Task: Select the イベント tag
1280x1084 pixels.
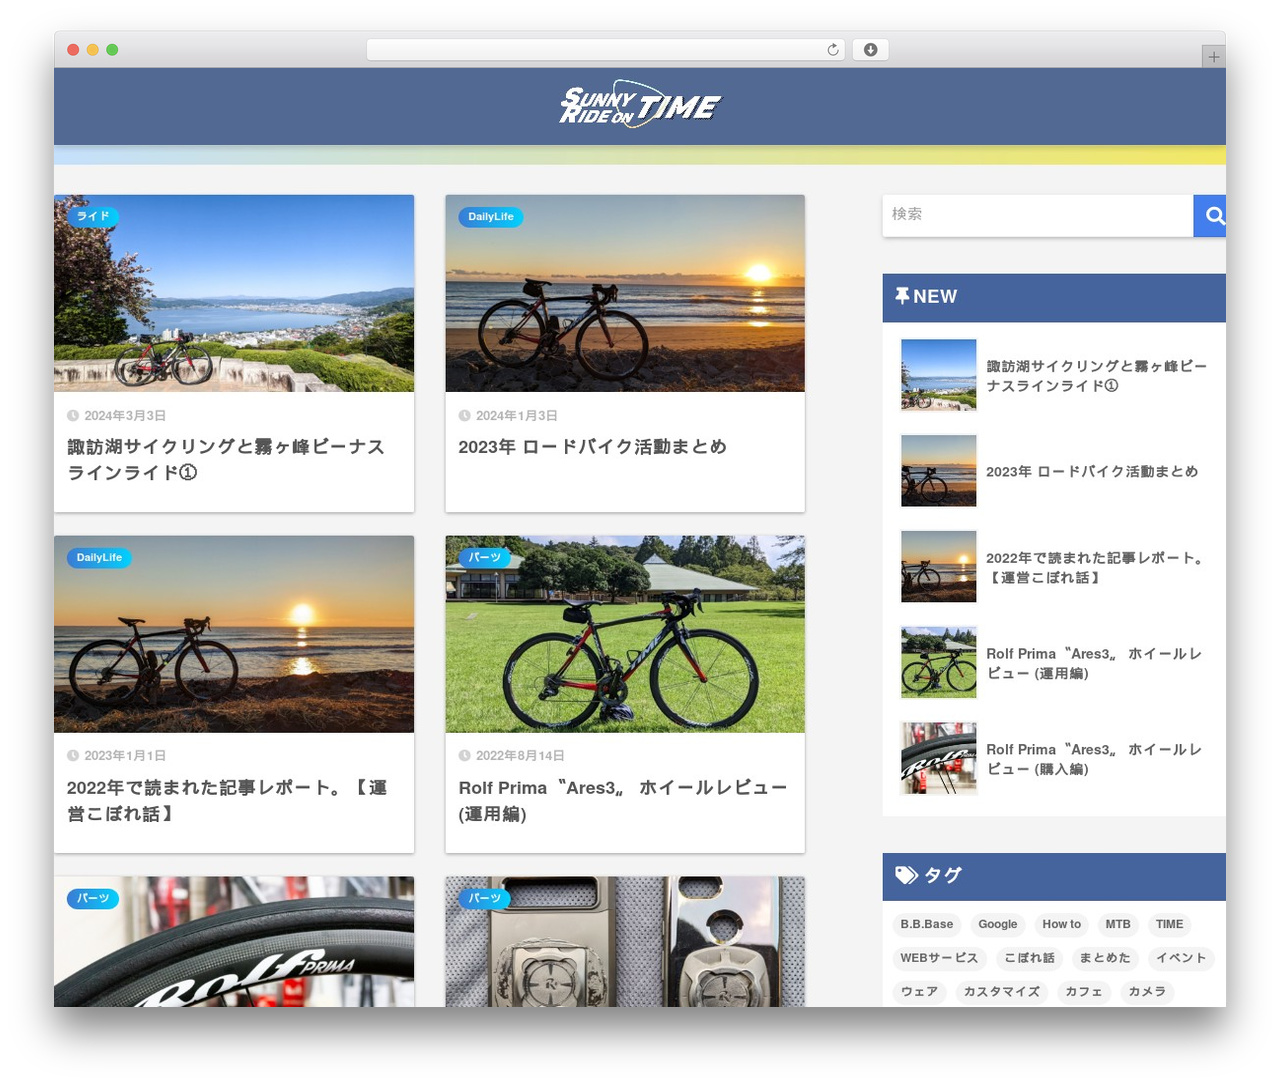Action: 1181,958
